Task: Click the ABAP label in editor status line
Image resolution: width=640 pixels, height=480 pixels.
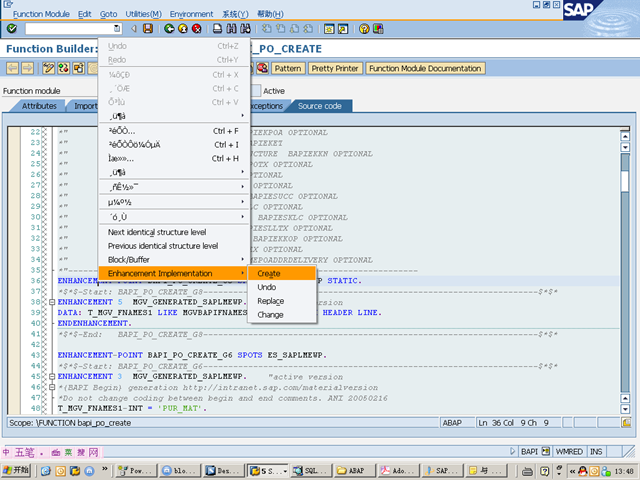Action: tap(452, 423)
